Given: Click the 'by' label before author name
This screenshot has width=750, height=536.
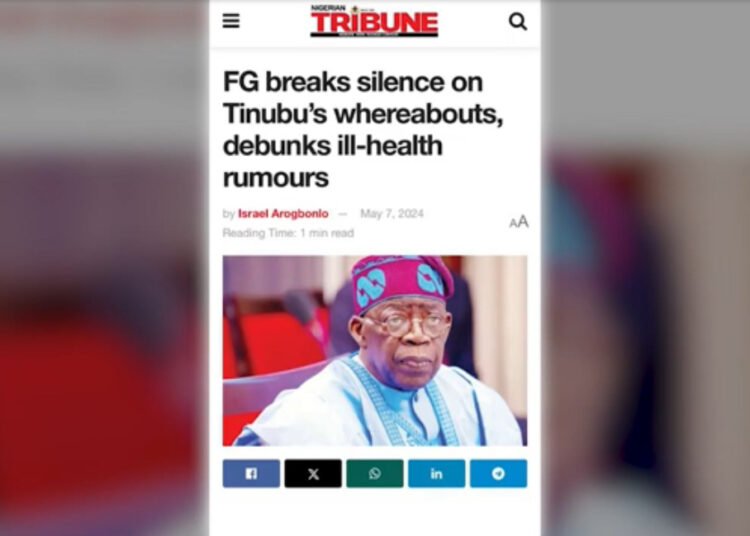Looking at the screenshot, I should coord(228,214).
